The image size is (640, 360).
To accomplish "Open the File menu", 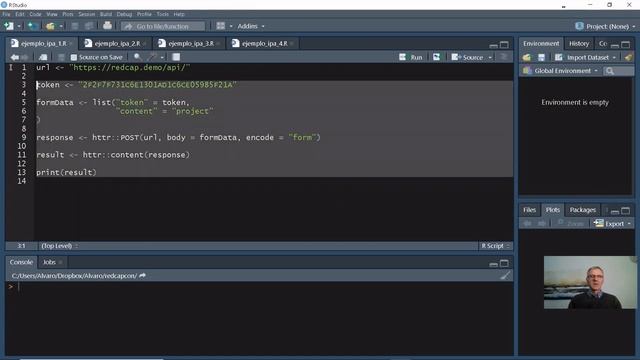I will click(x=6, y=14).
